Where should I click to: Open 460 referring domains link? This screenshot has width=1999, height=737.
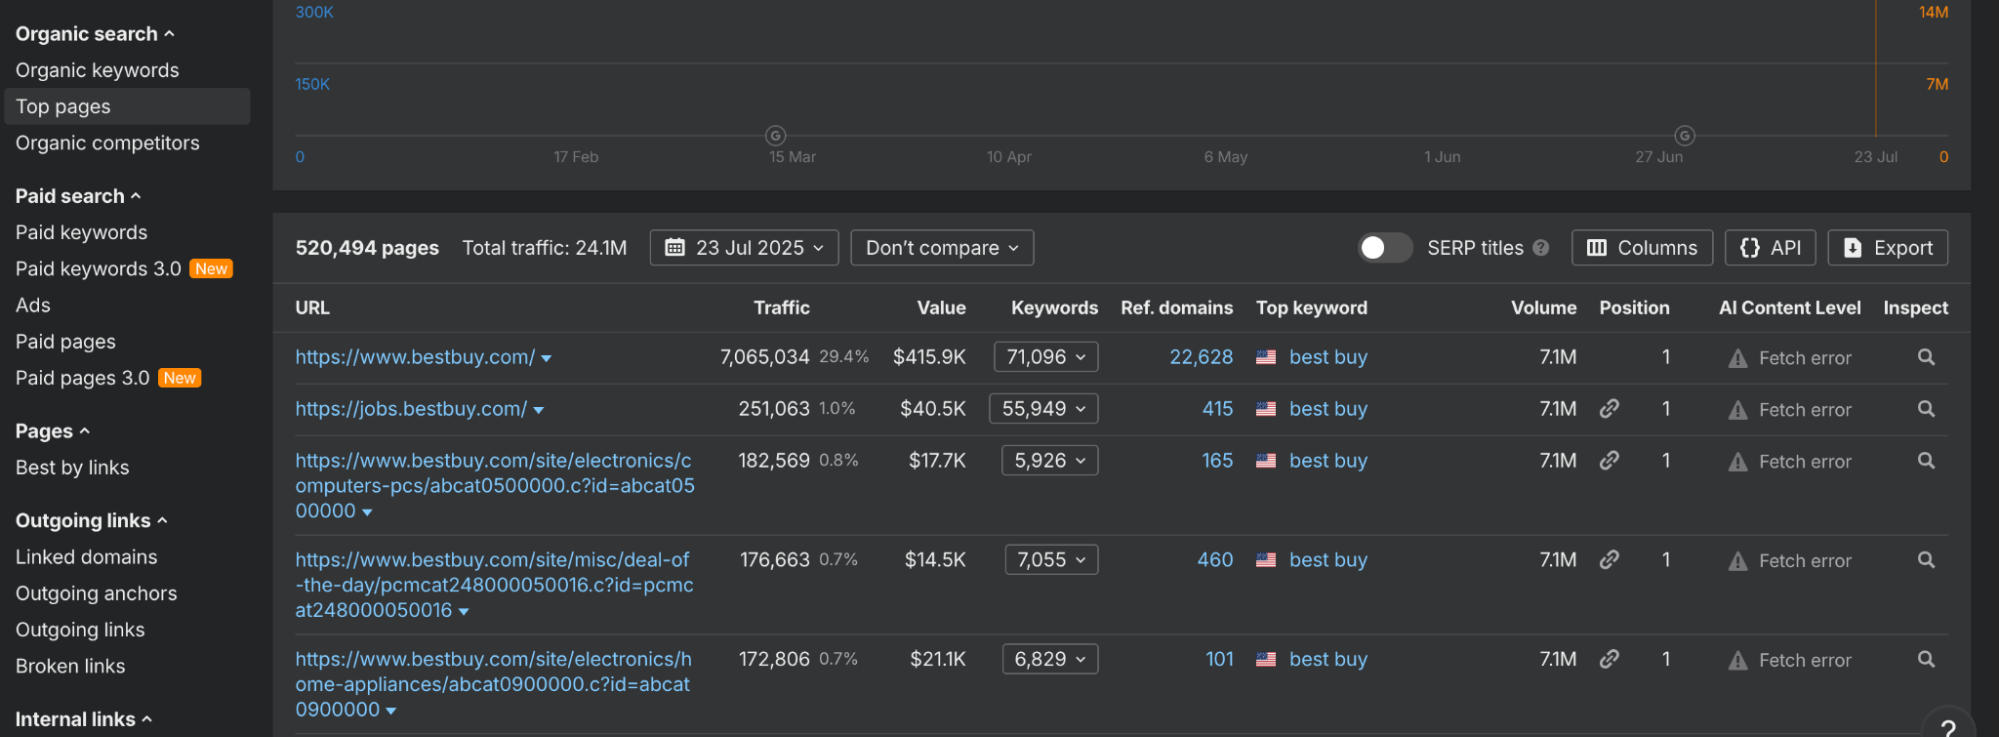click(x=1215, y=560)
